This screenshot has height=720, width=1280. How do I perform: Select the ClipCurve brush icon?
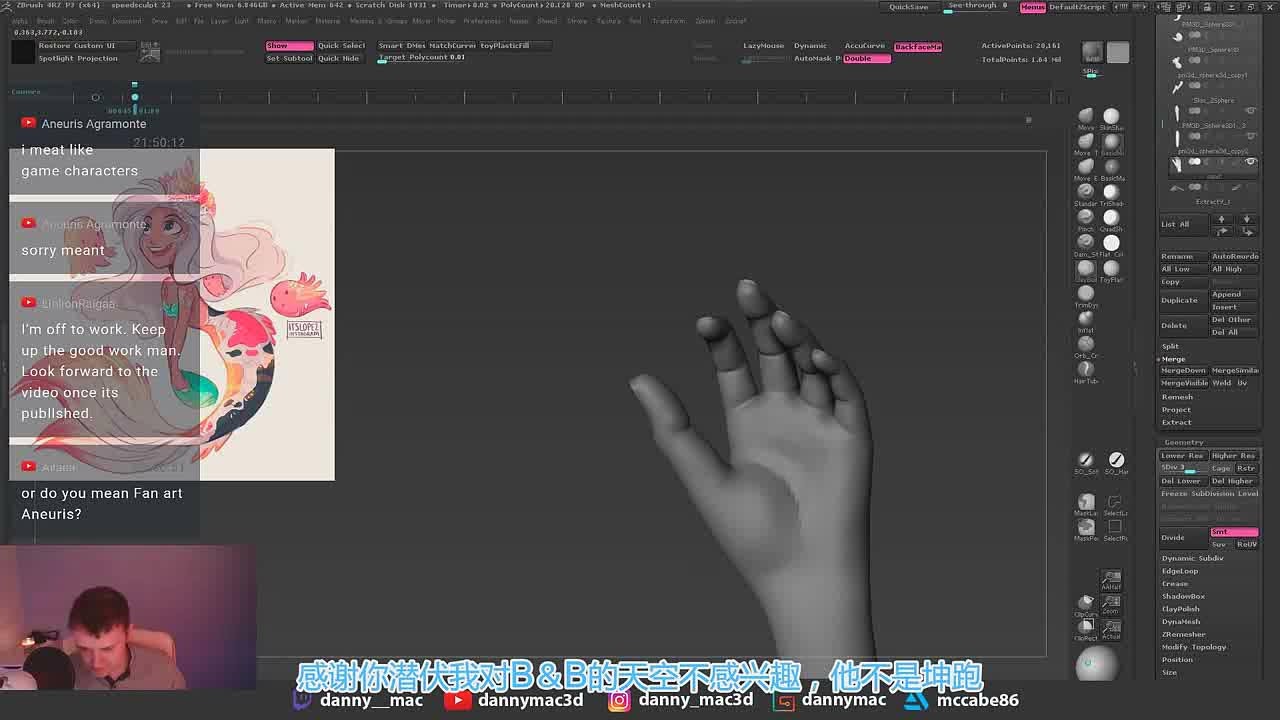coord(1086,603)
